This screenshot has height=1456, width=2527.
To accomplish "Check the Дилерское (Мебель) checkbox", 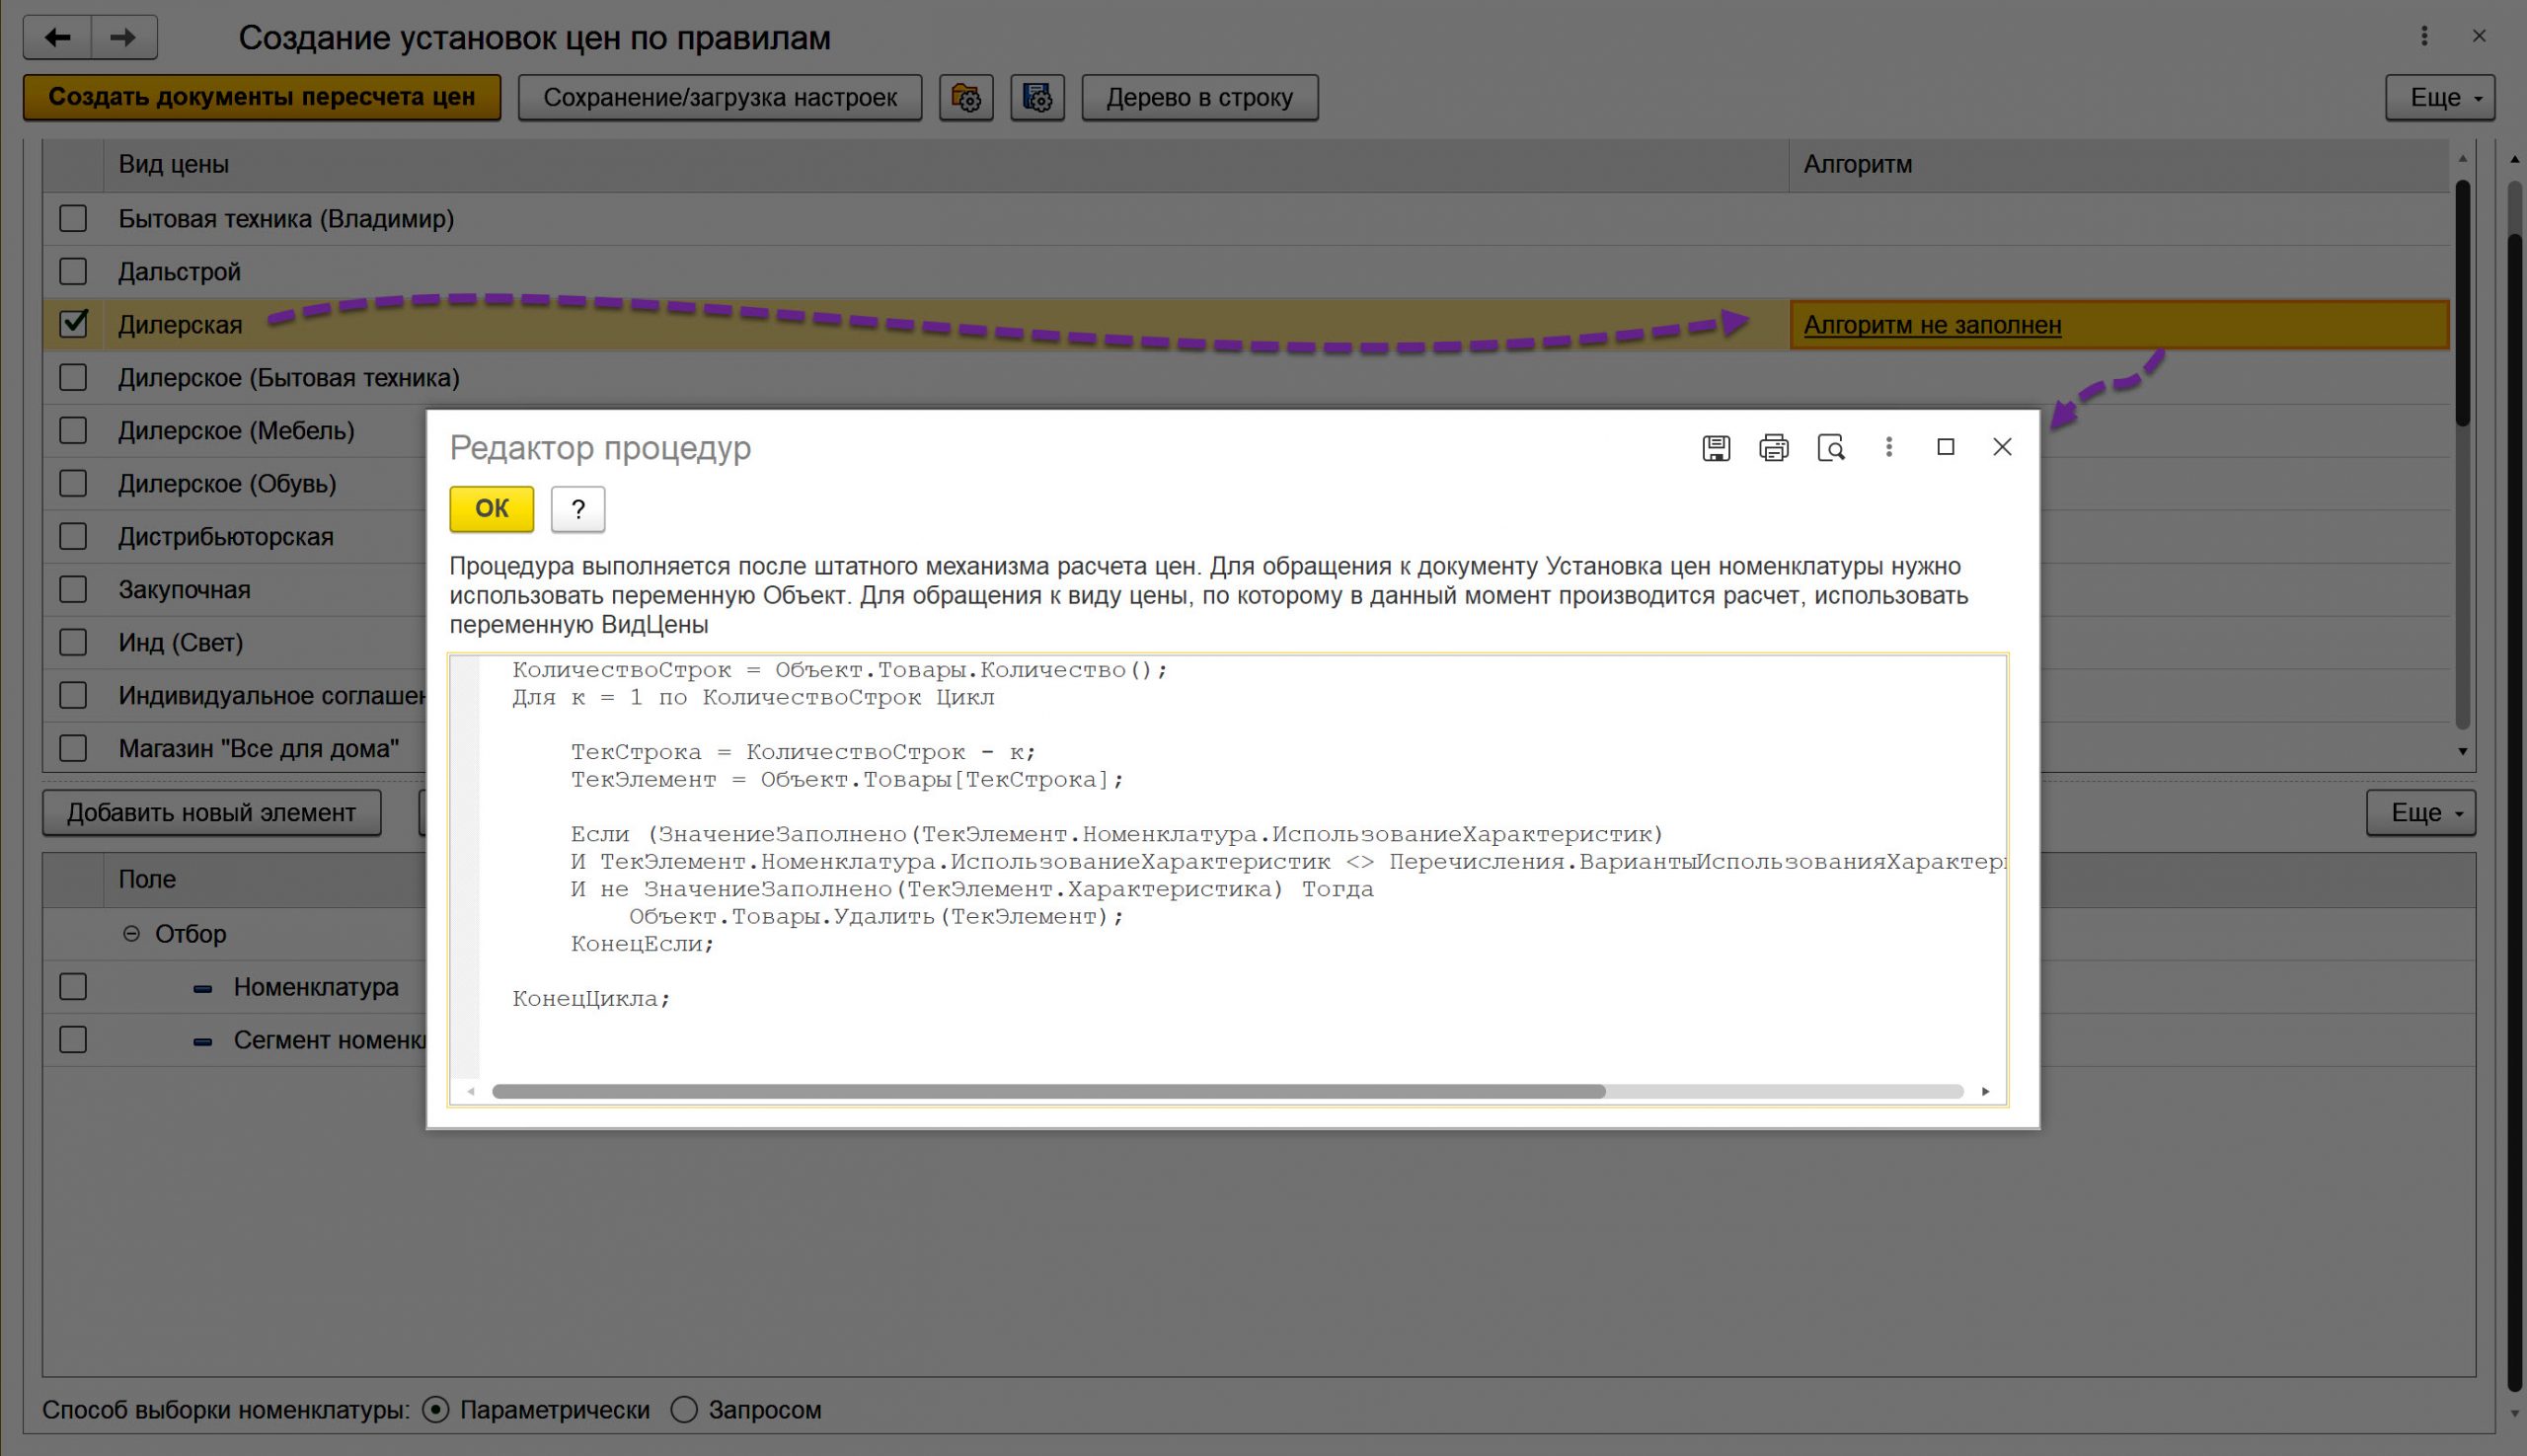I will tap(73, 430).
